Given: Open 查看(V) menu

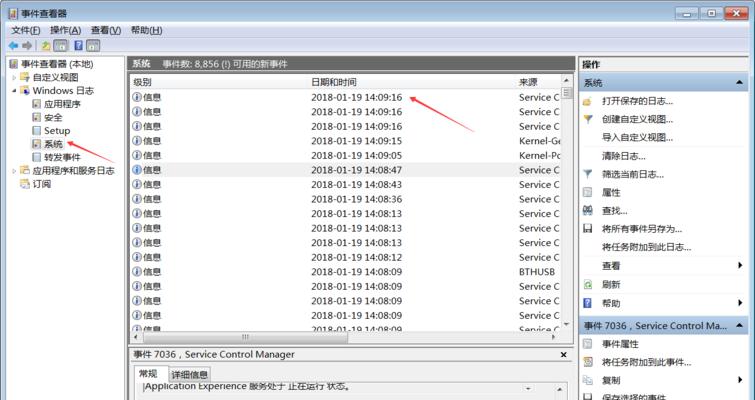Looking at the screenshot, I should [106, 30].
